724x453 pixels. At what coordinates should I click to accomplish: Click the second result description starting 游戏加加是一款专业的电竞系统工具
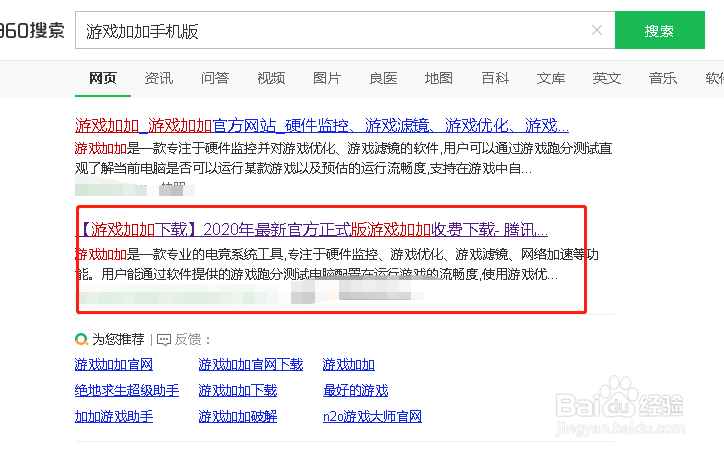point(337,264)
